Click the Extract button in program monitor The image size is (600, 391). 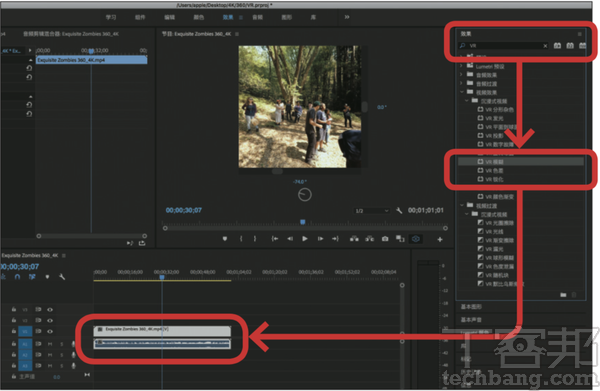coord(369,239)
